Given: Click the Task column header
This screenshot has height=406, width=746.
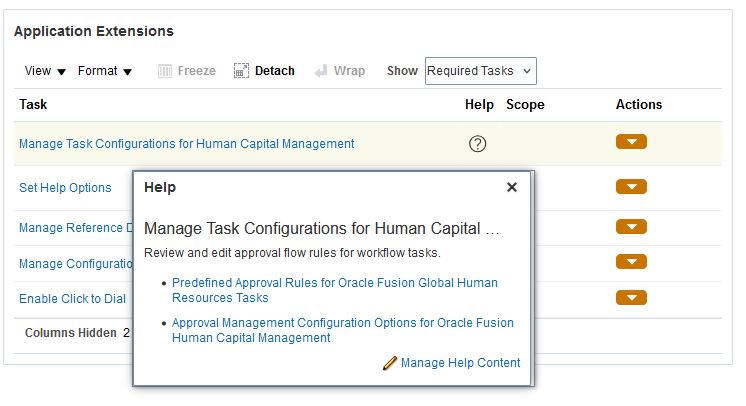Looking at the screenshot, I should click(x=33, y=104).
